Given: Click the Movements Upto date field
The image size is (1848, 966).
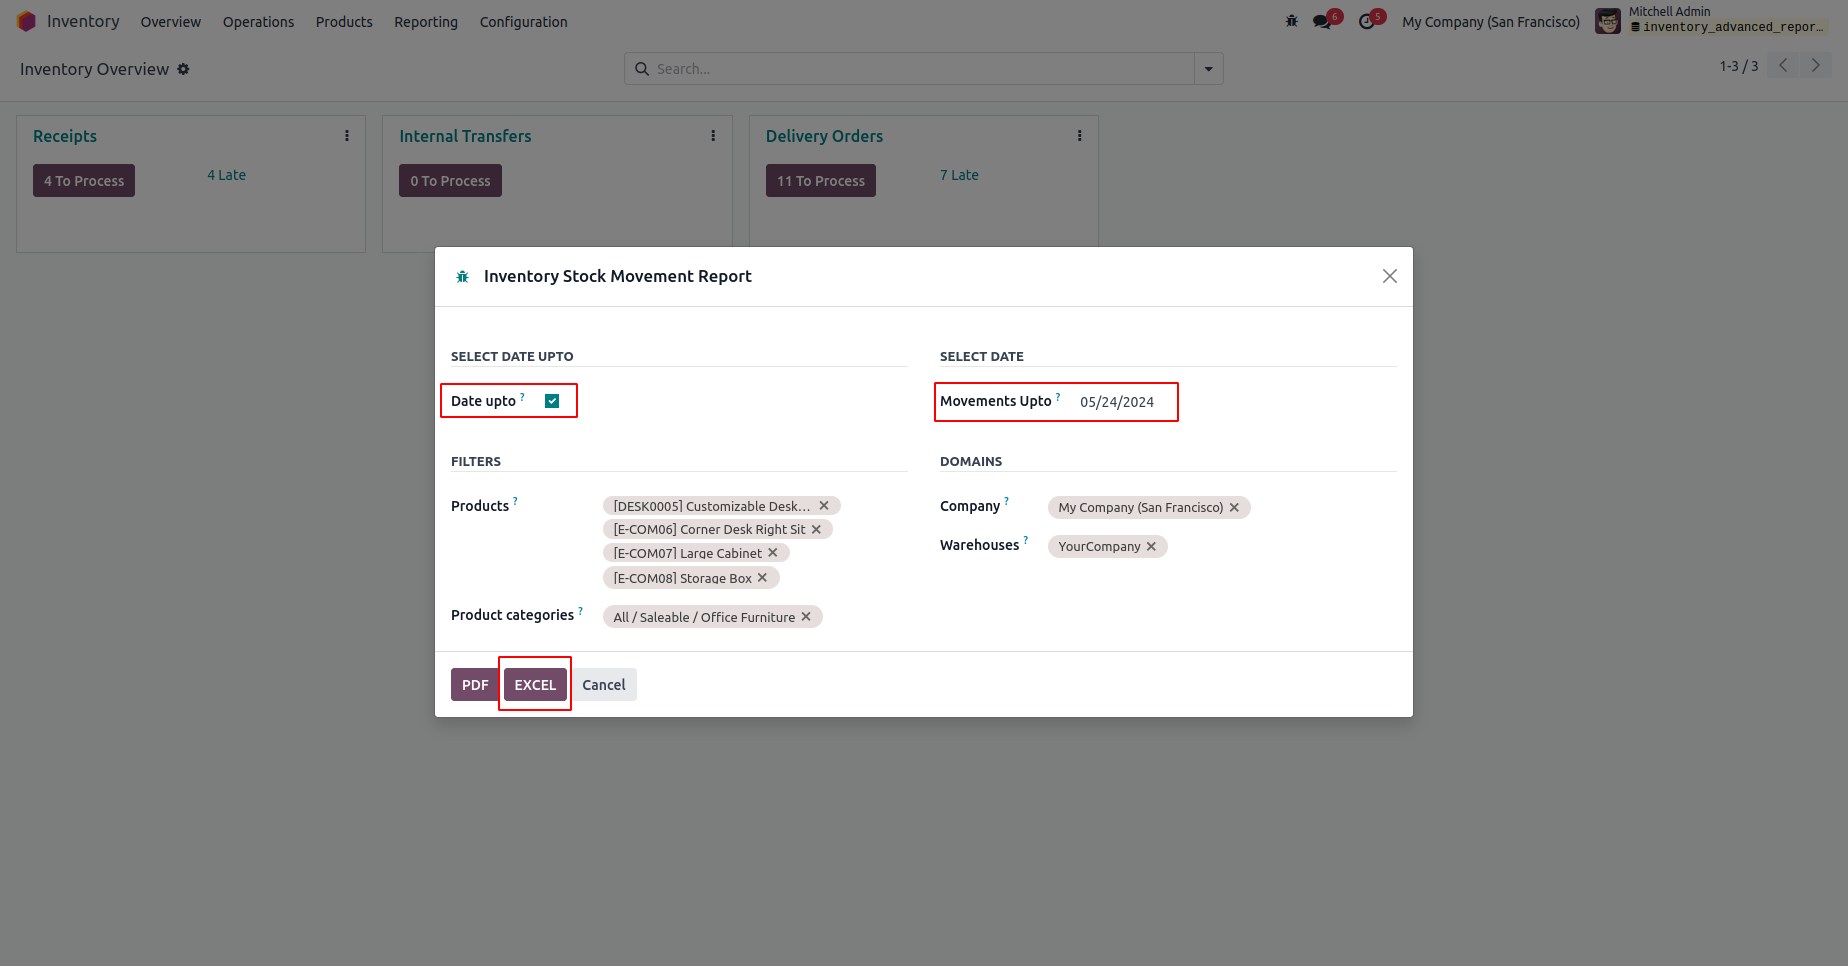Looking at the screenshot, I should pos(1117,402).
